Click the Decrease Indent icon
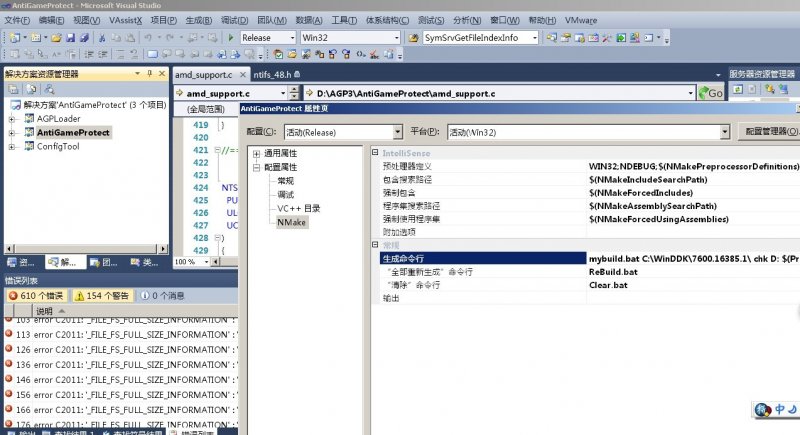 click(89, 54)
